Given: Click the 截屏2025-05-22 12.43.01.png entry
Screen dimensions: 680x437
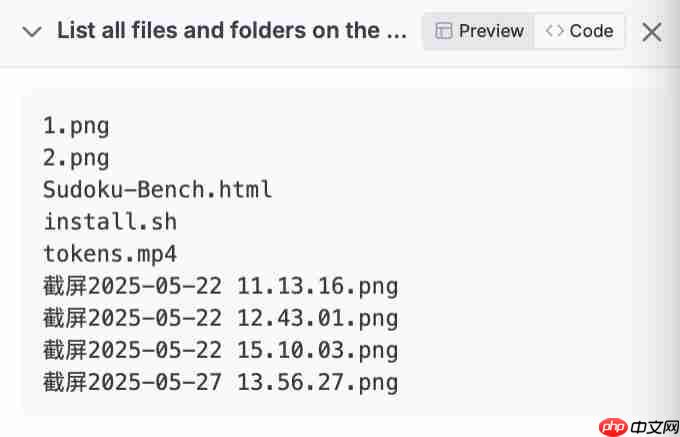Looking at the screenshot, I should point(220,319).
